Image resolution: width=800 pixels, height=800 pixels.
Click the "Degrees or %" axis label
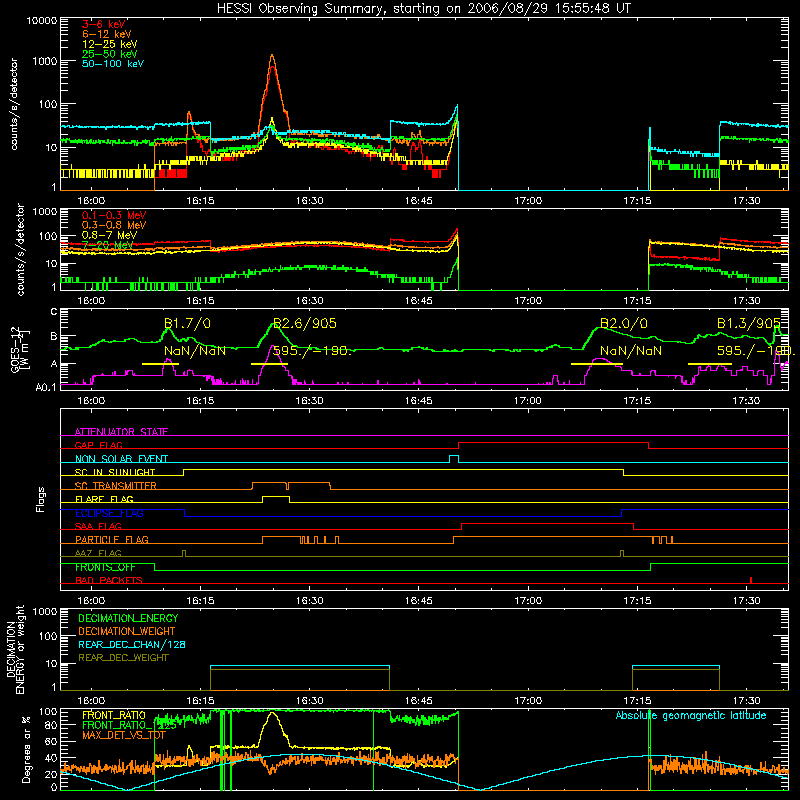[x=26, y=749]
